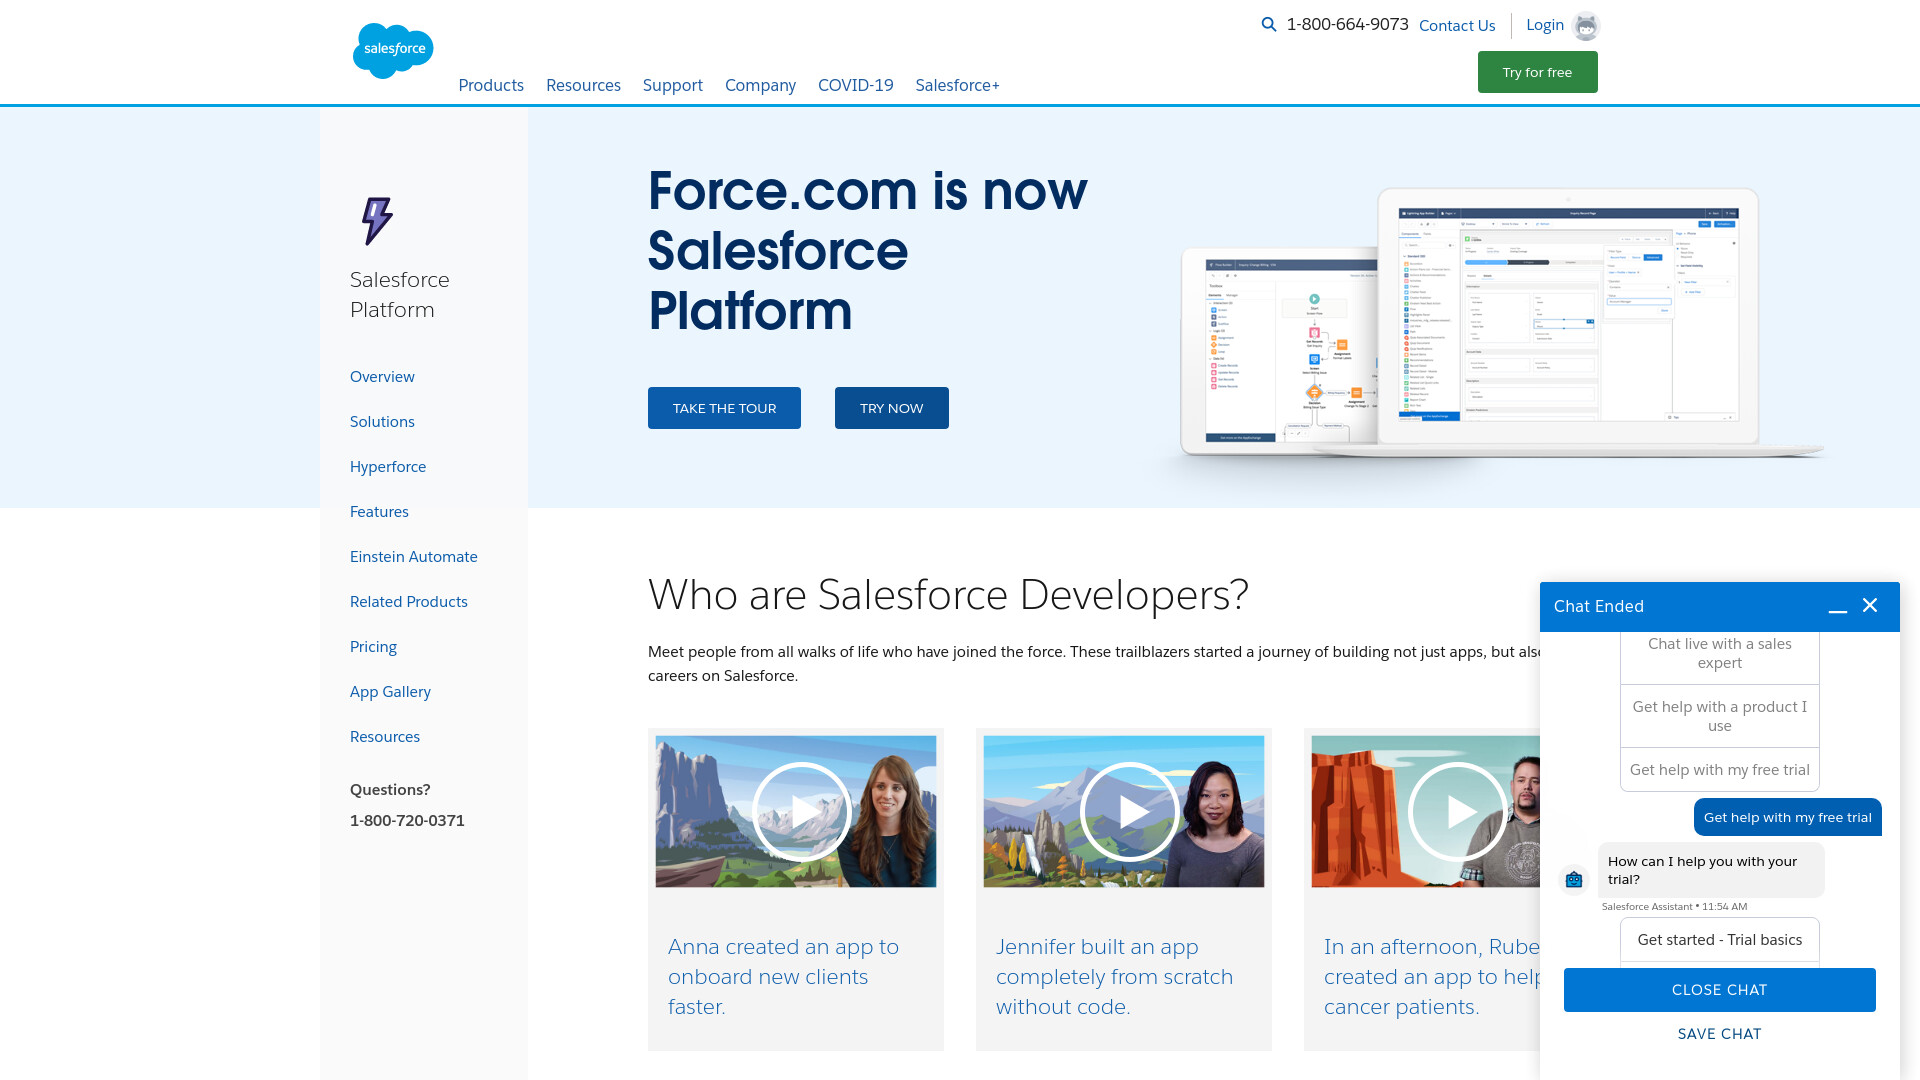The image size is (1920, 1080).
Task: Click the blue Get help with my free trial bubble
Action: [x=1788, y=818]
